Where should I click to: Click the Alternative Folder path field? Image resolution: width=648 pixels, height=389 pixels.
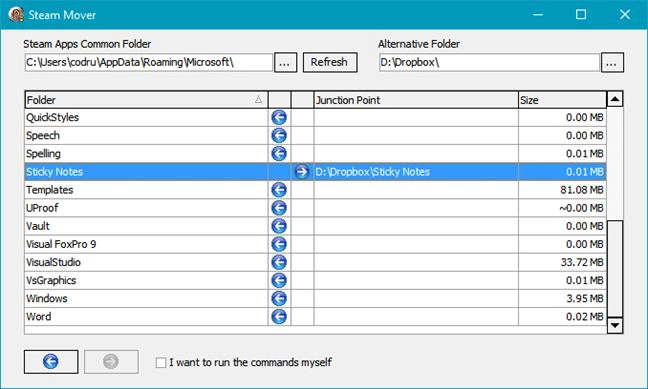pos(489,62)
